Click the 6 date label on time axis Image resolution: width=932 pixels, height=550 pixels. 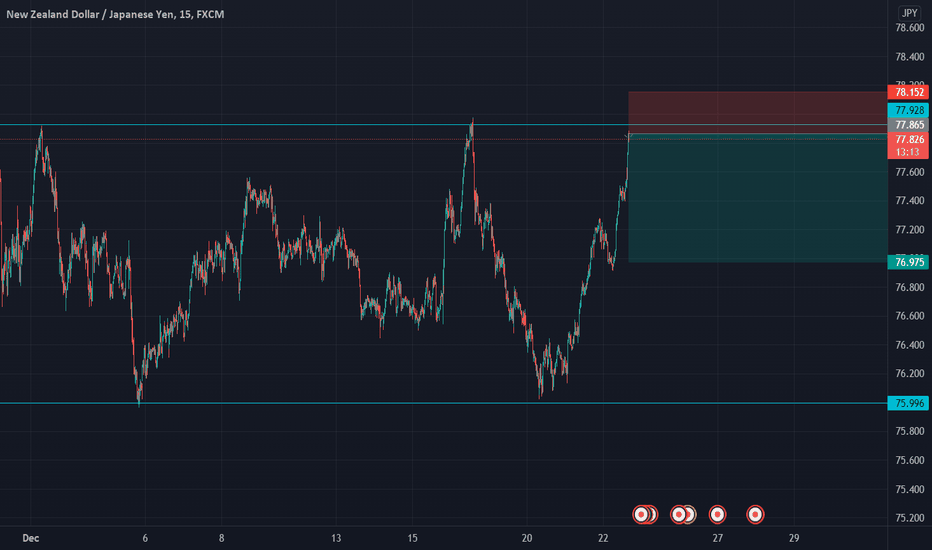point(145,538)
